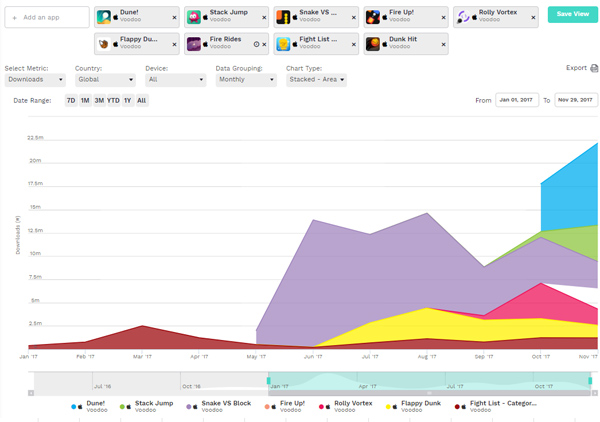Click the right handle of range navigator
The height and width of the screenshot is (422, 600).
(590, 381)
